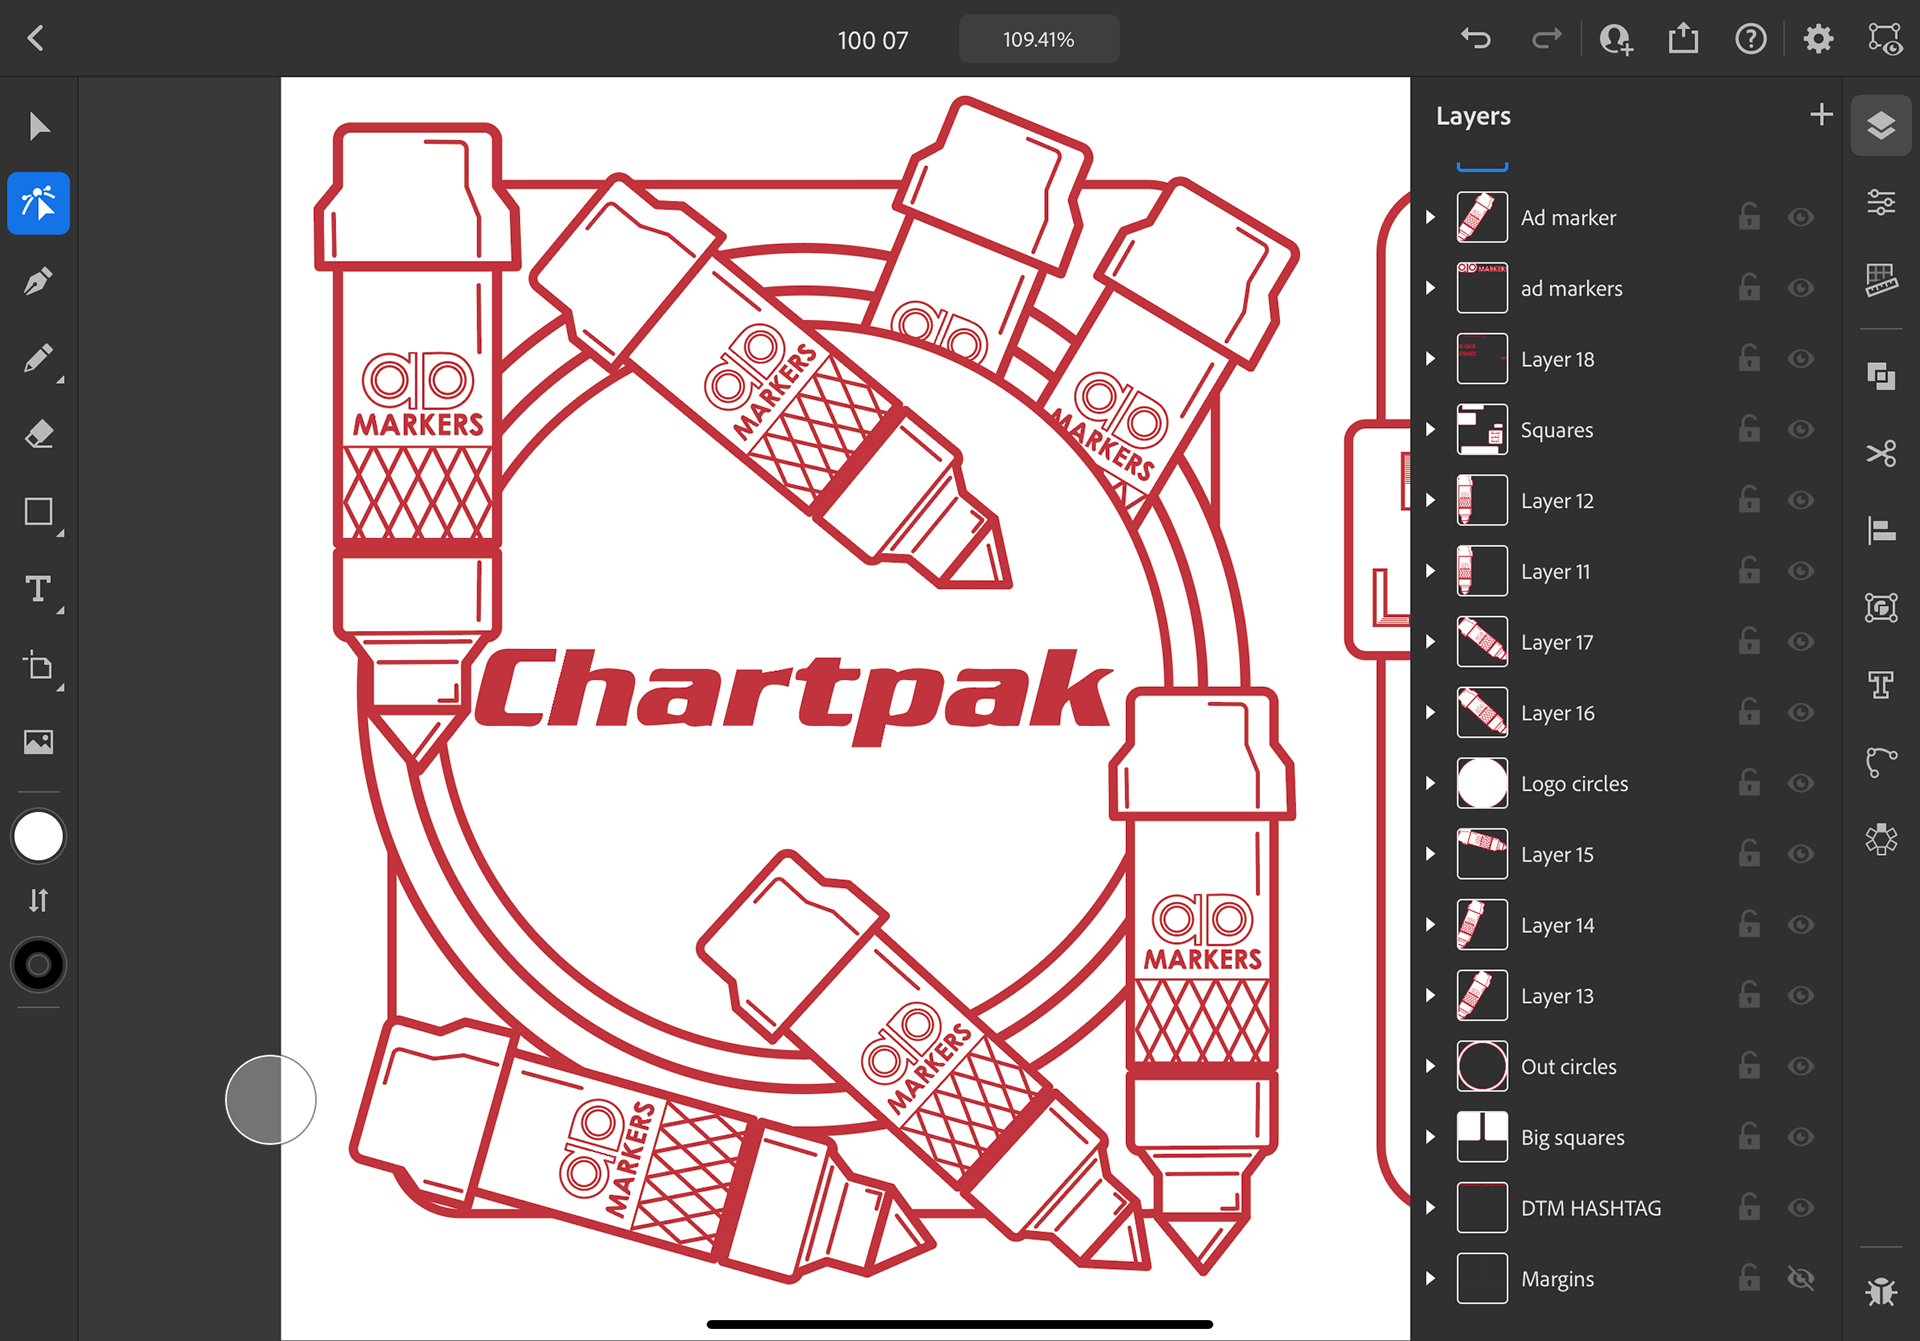Hide the Logo circles layer
The image size is (1920, 1341).
1801,783
